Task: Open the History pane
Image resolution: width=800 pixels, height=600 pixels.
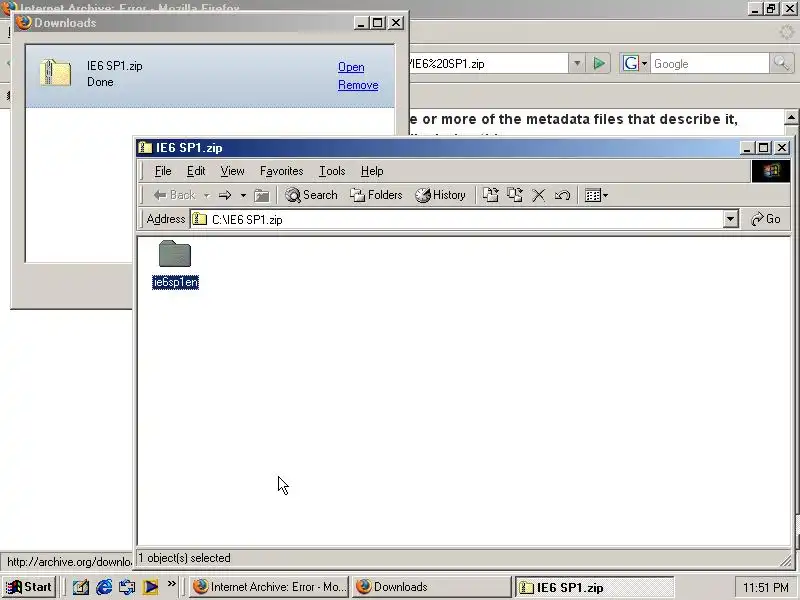Action: tap(440, 195)
